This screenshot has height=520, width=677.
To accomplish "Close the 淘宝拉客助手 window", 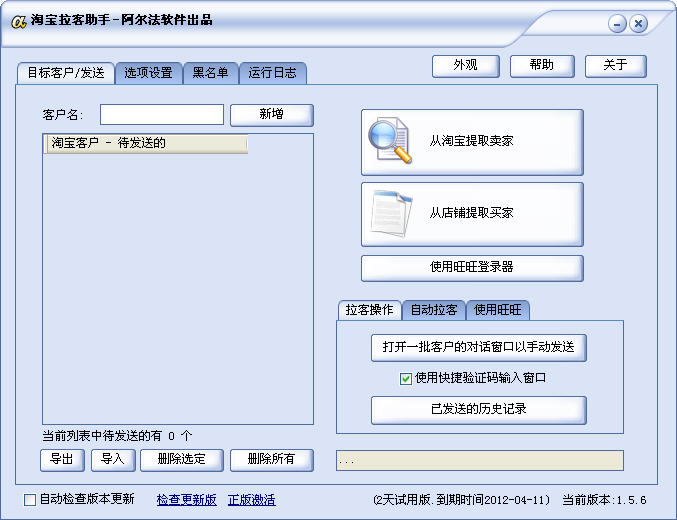I will (x=638, y=23).
